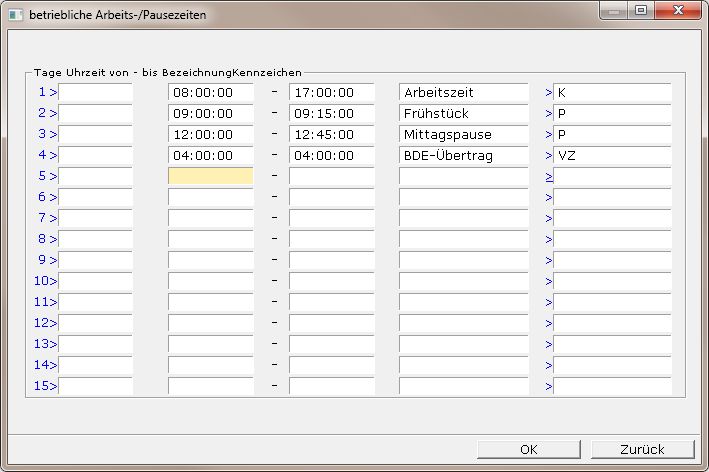Click the application icon in title bar
The height and width of the screenshot is (472, 709).
pos(15,10)
